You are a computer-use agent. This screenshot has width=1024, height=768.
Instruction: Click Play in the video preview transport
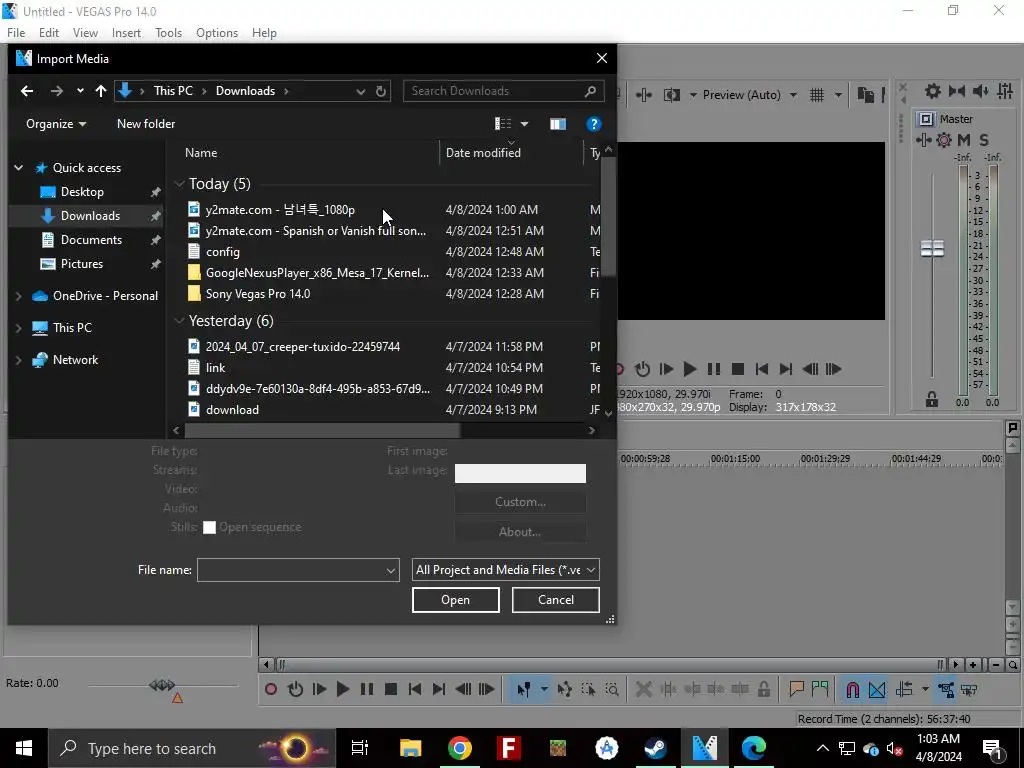(690, 369)
